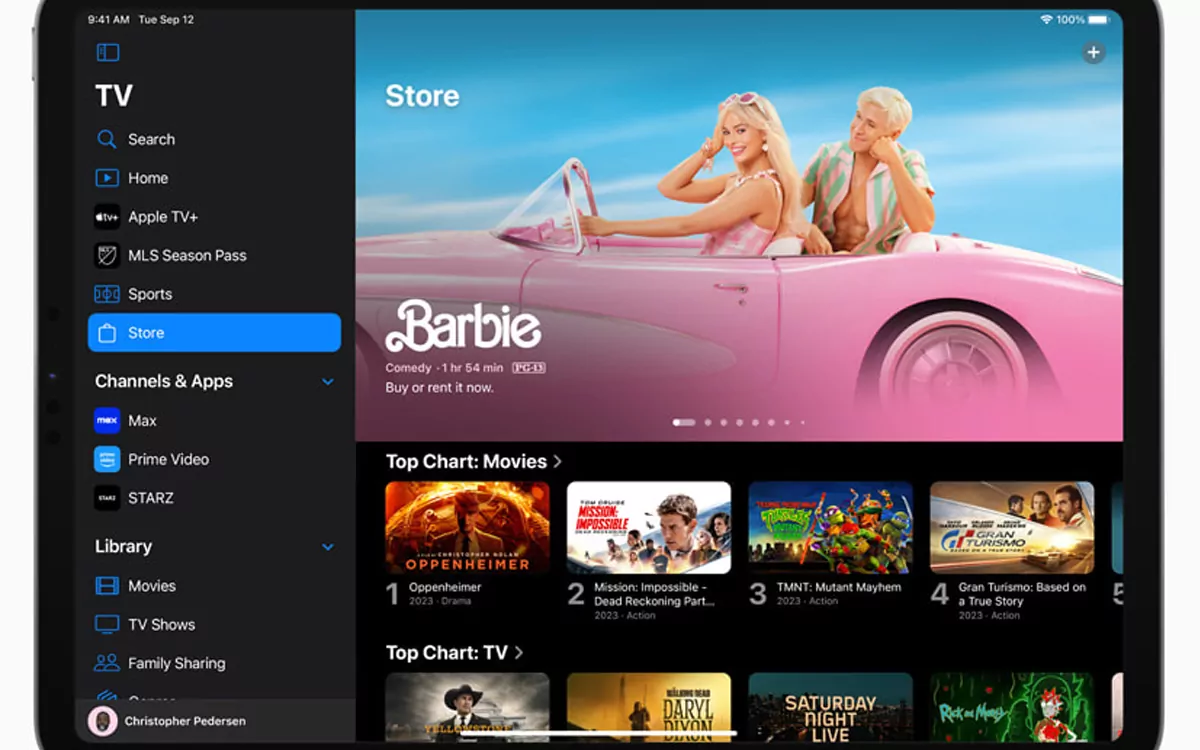Click the Prime Video icon
The height and width of the screenshot is (750, 1200).
pyautogui.click(x=107, y=459)
